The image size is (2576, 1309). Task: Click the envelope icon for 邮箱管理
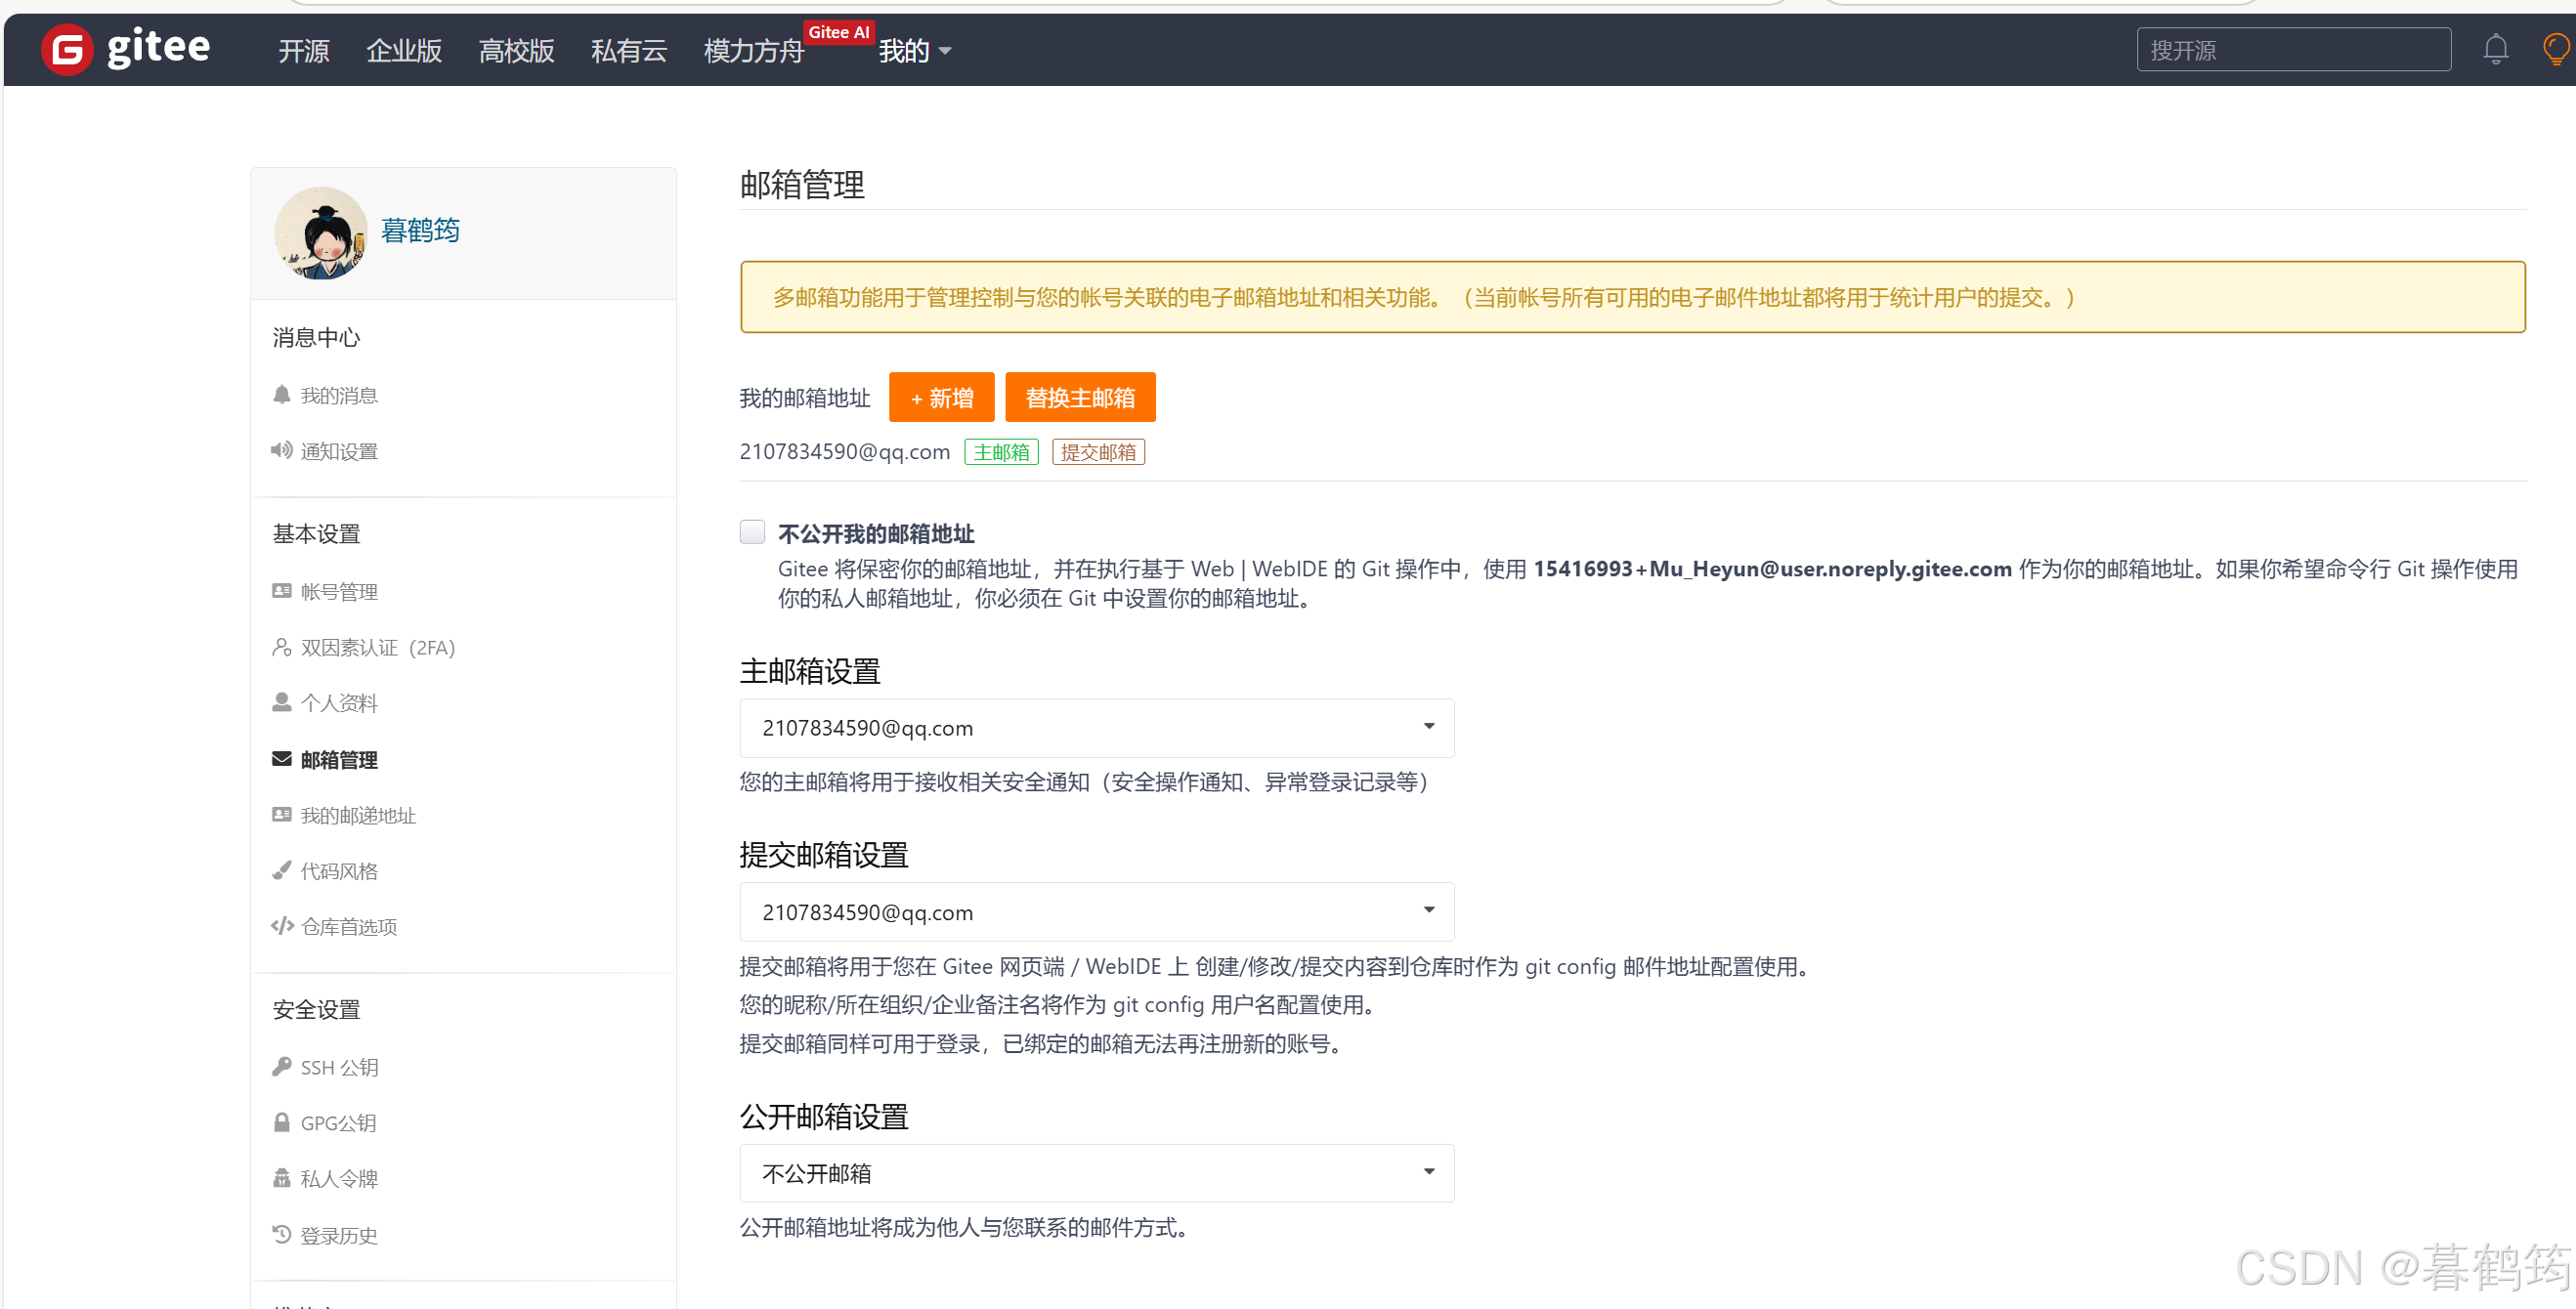coord(282,759)
